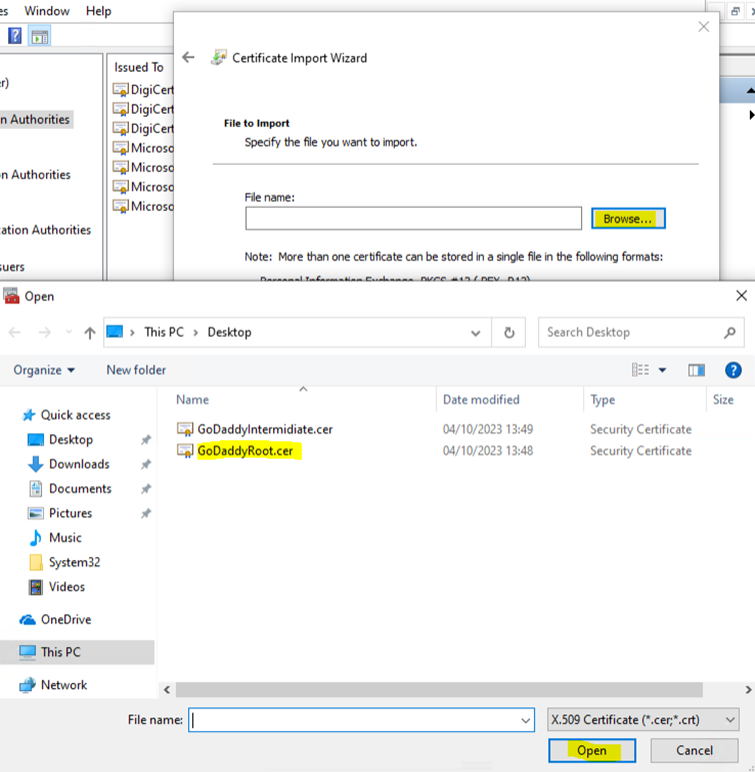Click the pin icon beside Pictures
The height and width of the screenshot is (772, 755).
(146, 514)
